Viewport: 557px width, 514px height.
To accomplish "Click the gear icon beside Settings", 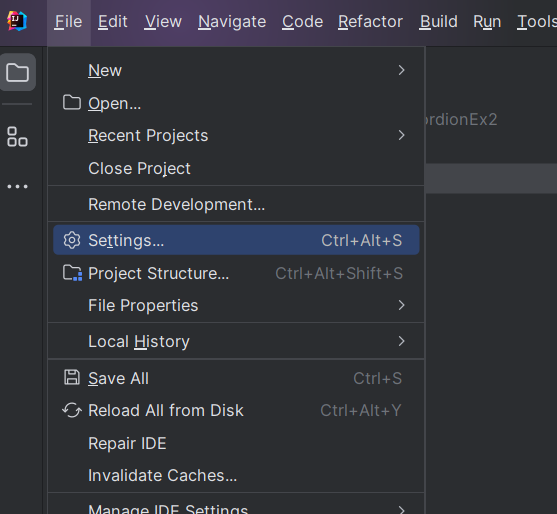I will 72,240.
